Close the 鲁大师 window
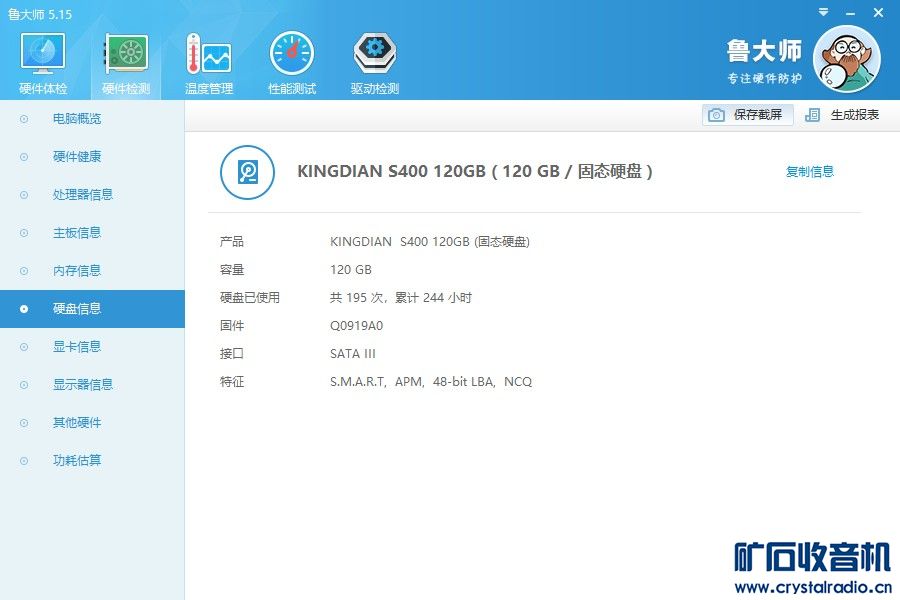This screenshot has height=600, width=900. [x=878, y=13]
